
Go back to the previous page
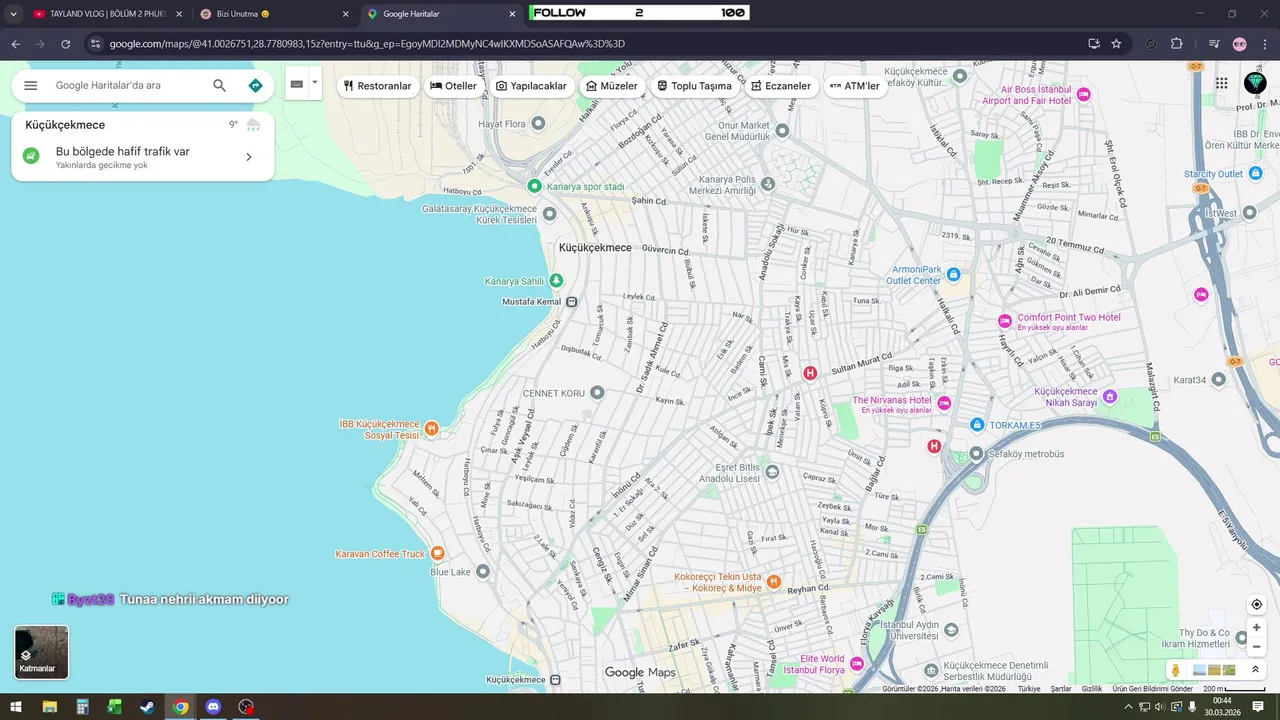16,44
